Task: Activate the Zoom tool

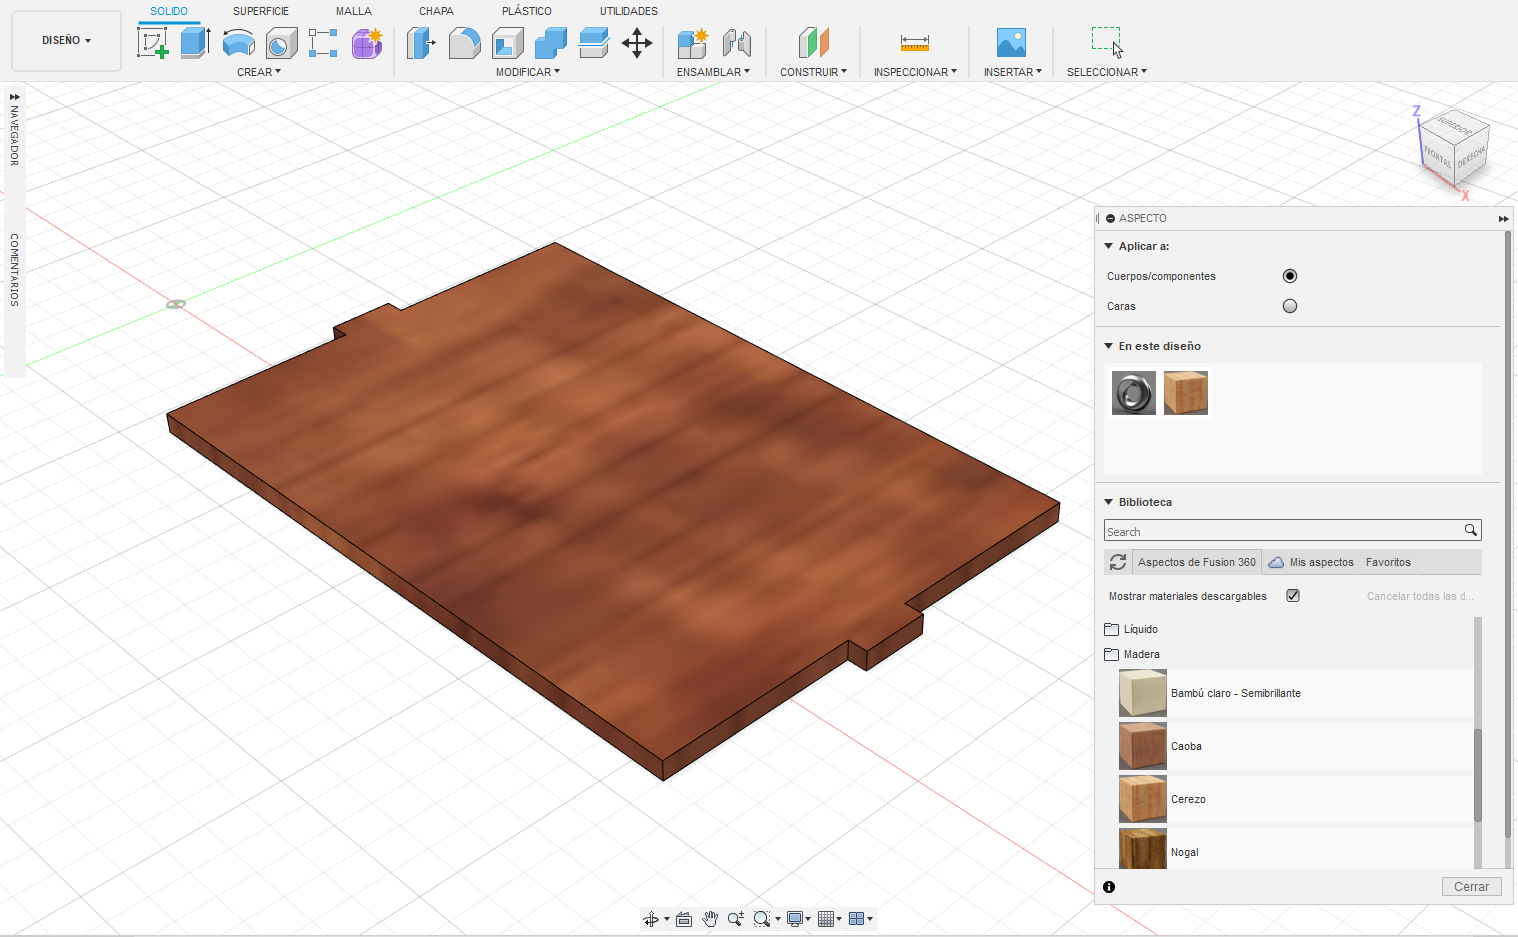Action: click(736, 919)
